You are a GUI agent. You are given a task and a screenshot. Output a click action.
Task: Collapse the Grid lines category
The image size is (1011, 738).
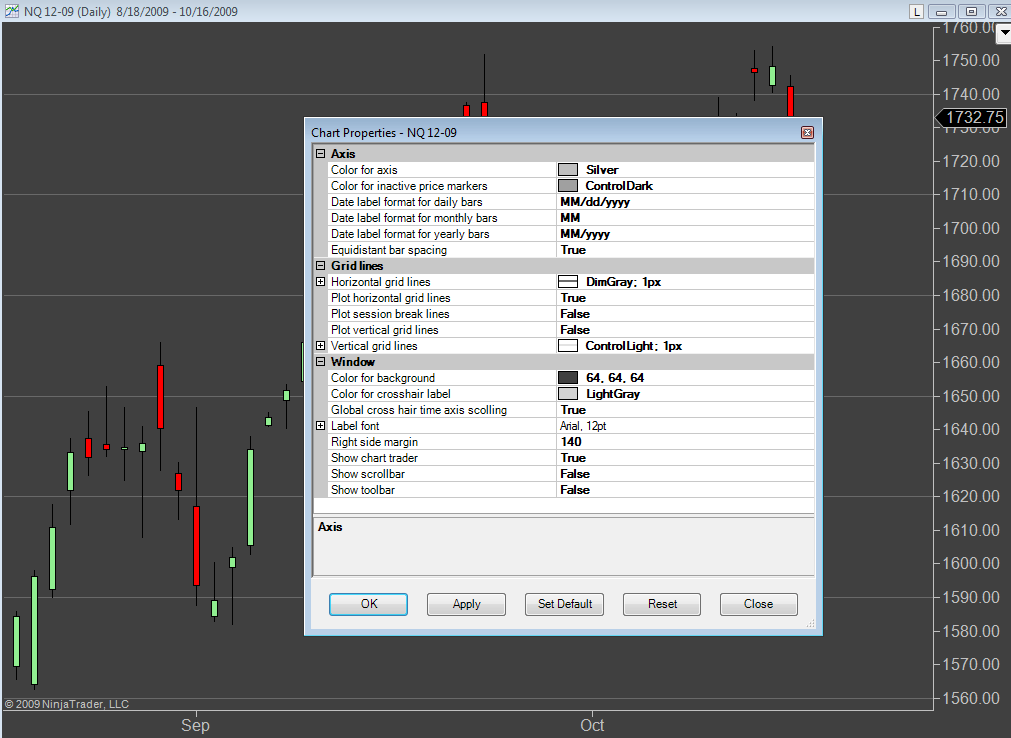320,266
